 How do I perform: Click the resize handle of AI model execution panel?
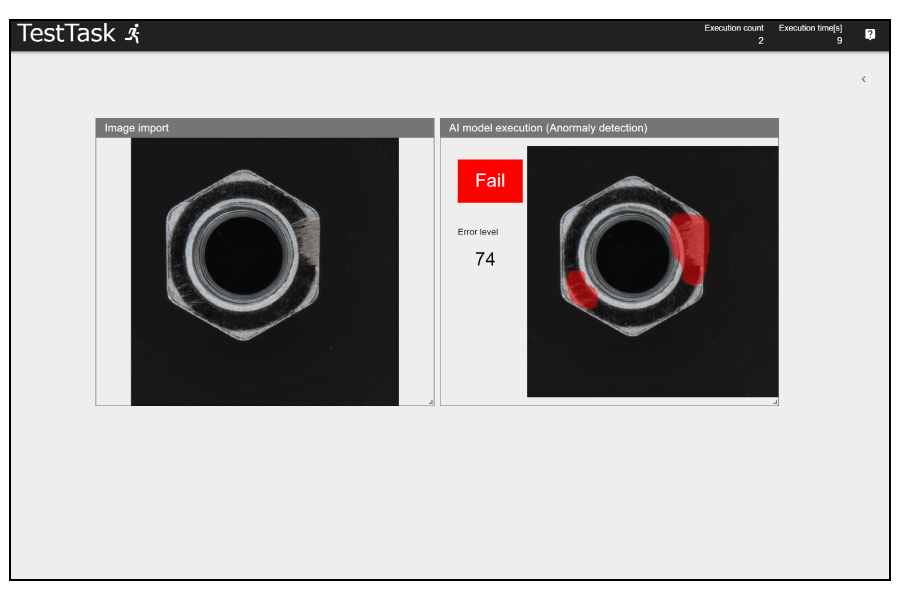[x=774, y=401]
